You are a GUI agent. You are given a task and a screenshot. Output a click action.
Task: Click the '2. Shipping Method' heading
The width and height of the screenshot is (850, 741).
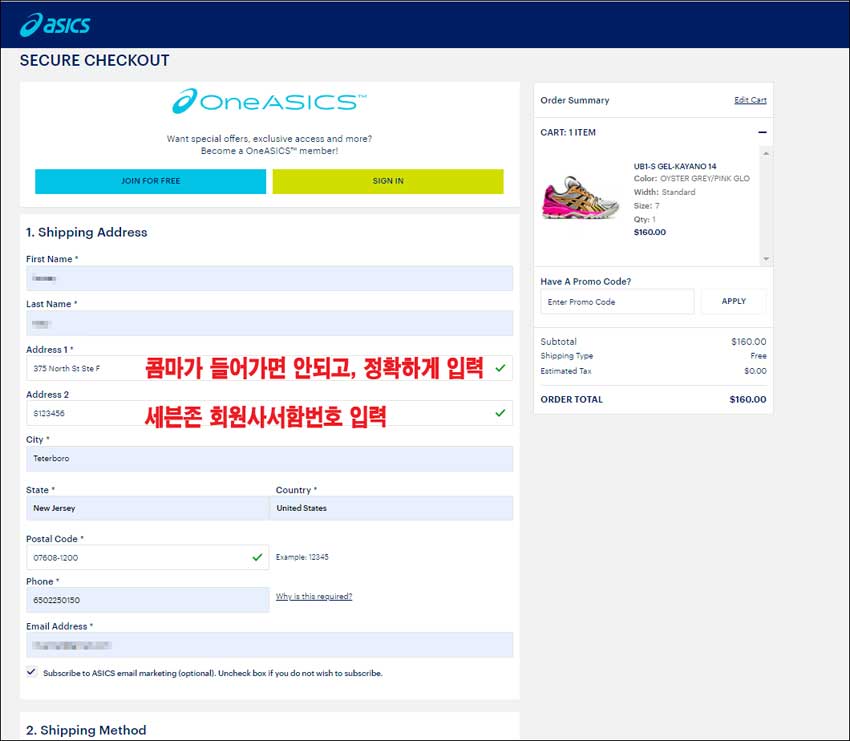(x=86, y=730)
